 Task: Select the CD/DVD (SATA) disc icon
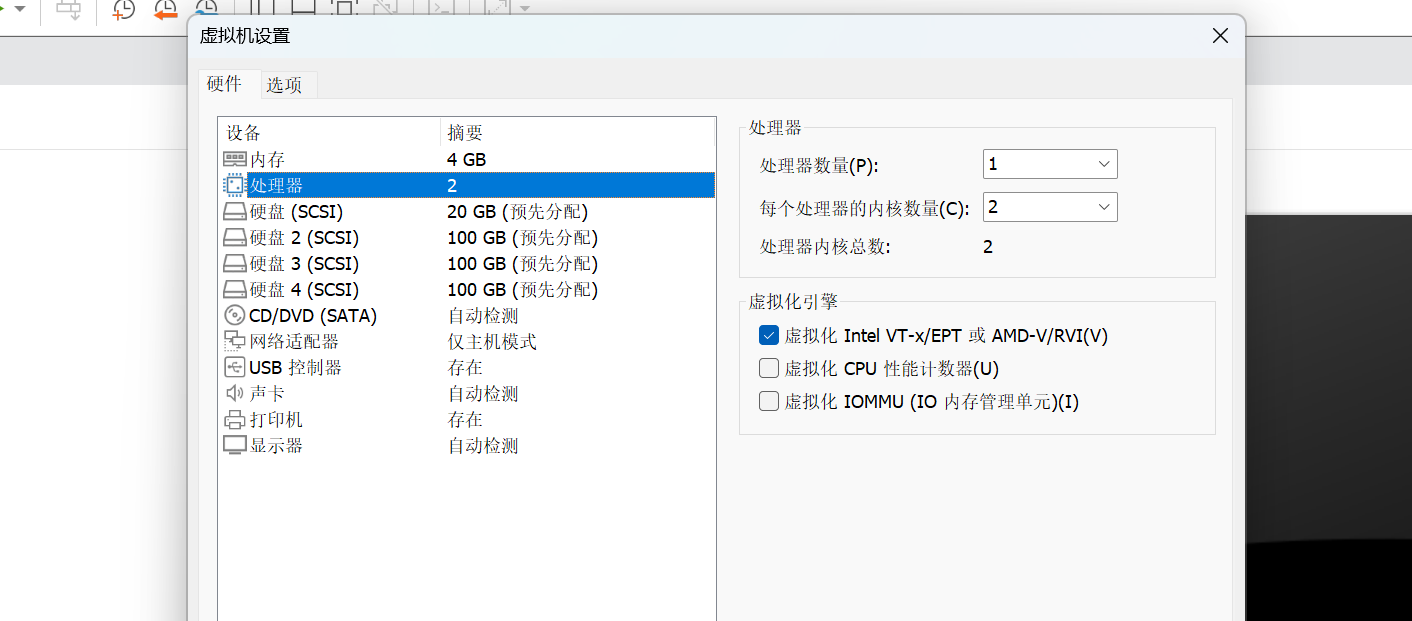coord(234,316)
